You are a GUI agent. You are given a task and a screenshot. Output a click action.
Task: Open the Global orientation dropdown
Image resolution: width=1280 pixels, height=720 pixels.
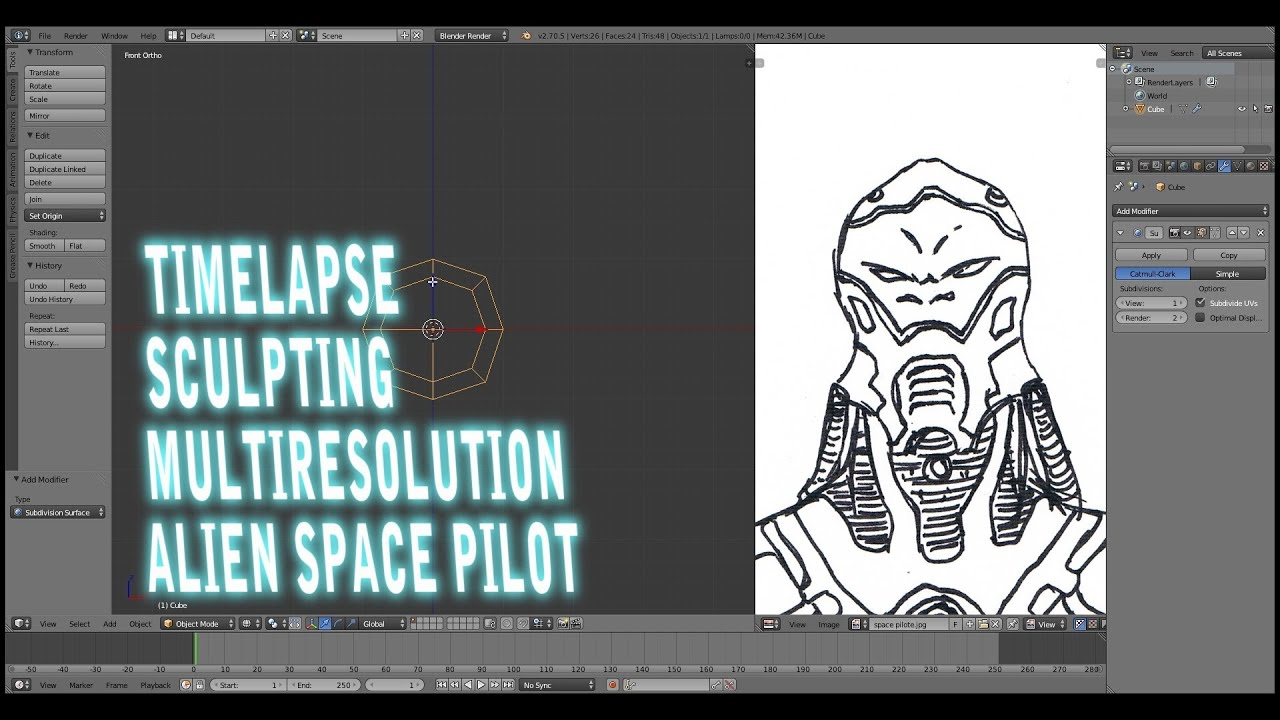[383, 624]
